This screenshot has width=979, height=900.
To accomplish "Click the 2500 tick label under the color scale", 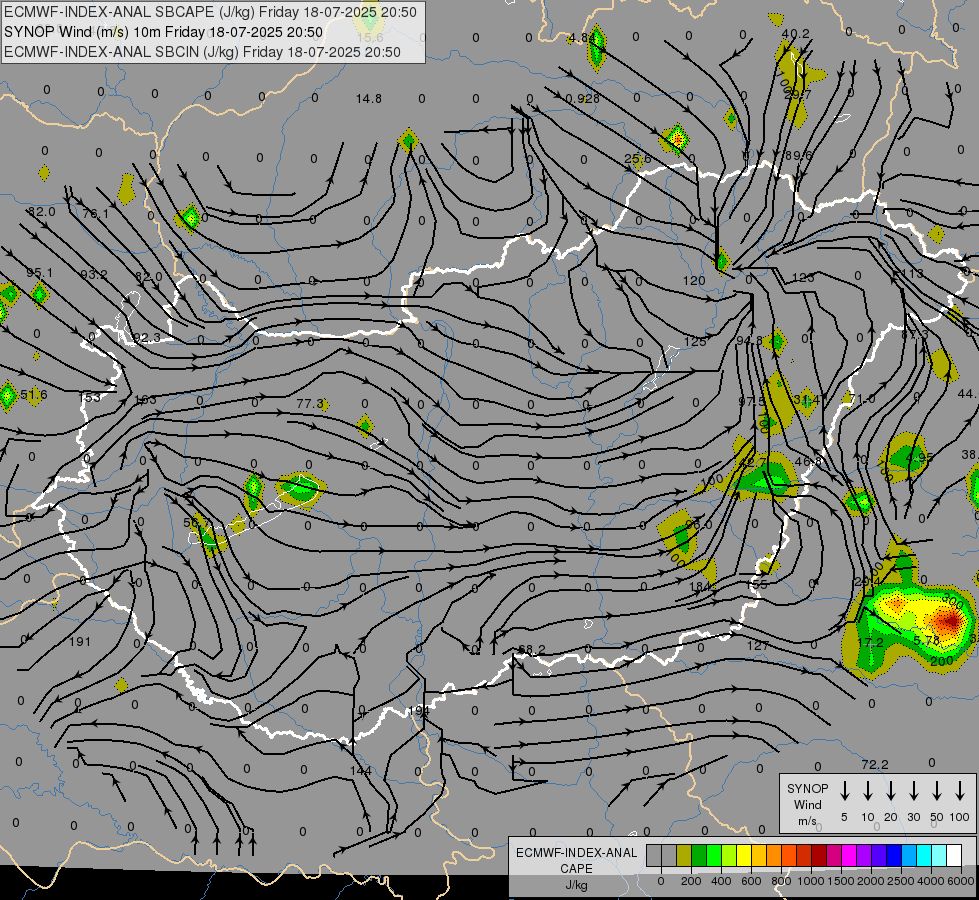I will (901, 881).
